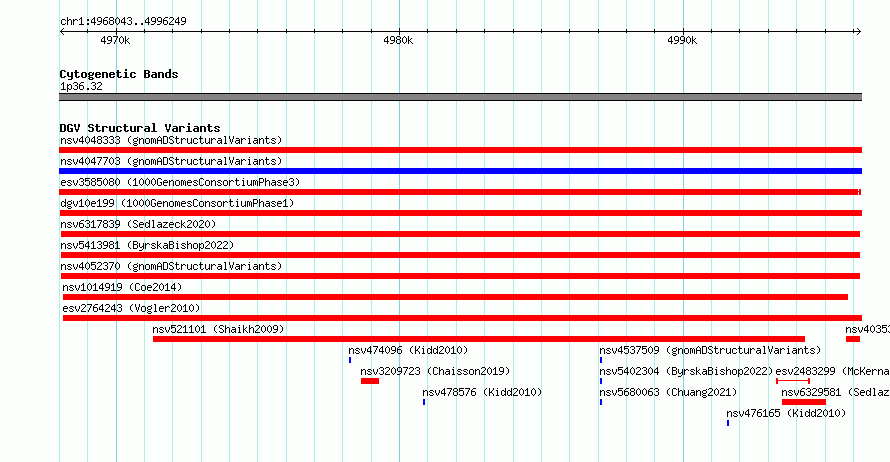Click the chr1:4968043..4996249 region label

(x=123, y=21)
